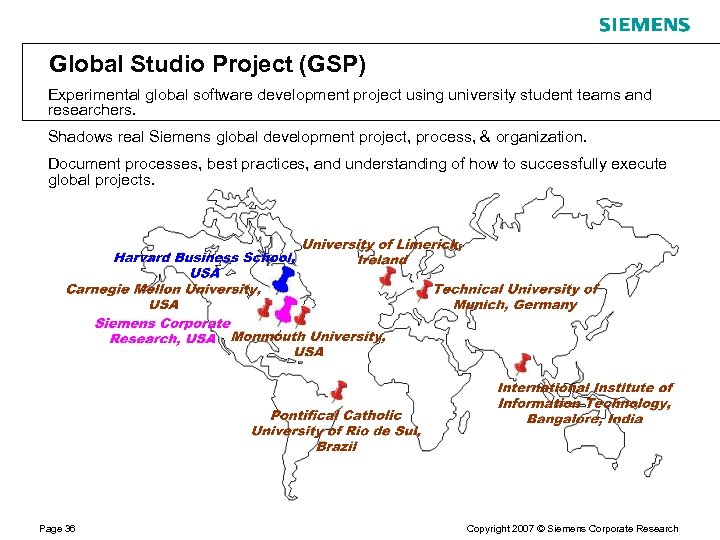The width and height of the screenshot is (720, 540).
Task: Click the 'Harvard Business School, USA' label
Action: tap(205, 265)
